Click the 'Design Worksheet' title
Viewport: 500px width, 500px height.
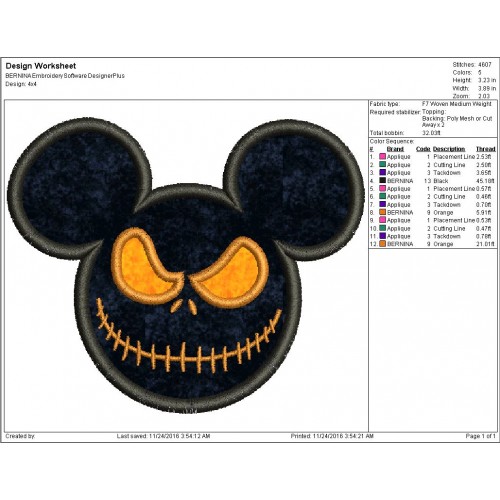click(41, 66)
